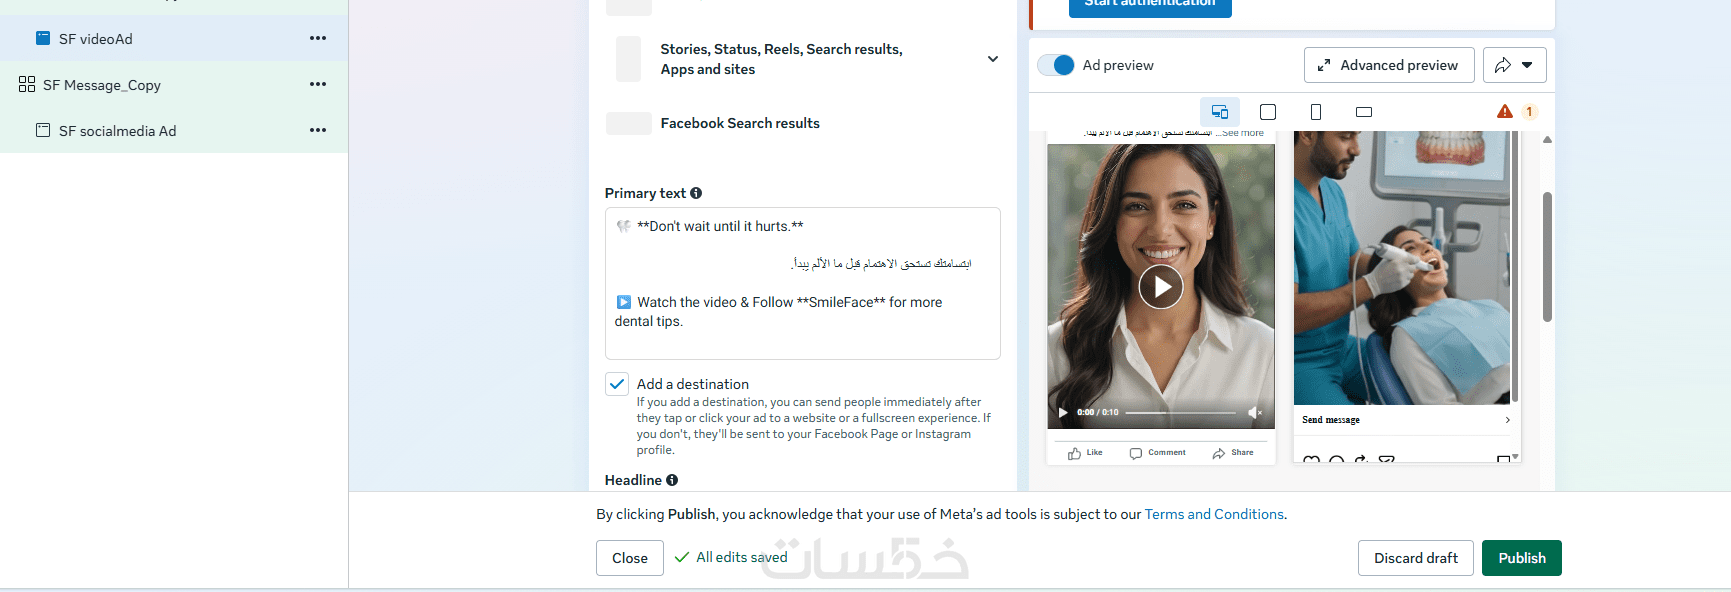Click Discard draft
The image size is (1731, 592).
(1416, 558)
